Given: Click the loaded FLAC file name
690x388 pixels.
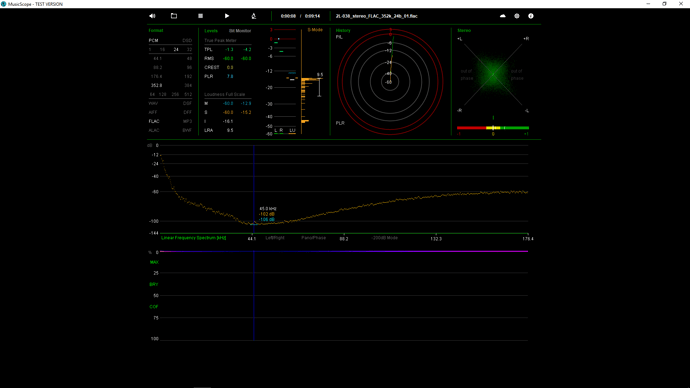Looking at the screenshot, I should point(377,16).
